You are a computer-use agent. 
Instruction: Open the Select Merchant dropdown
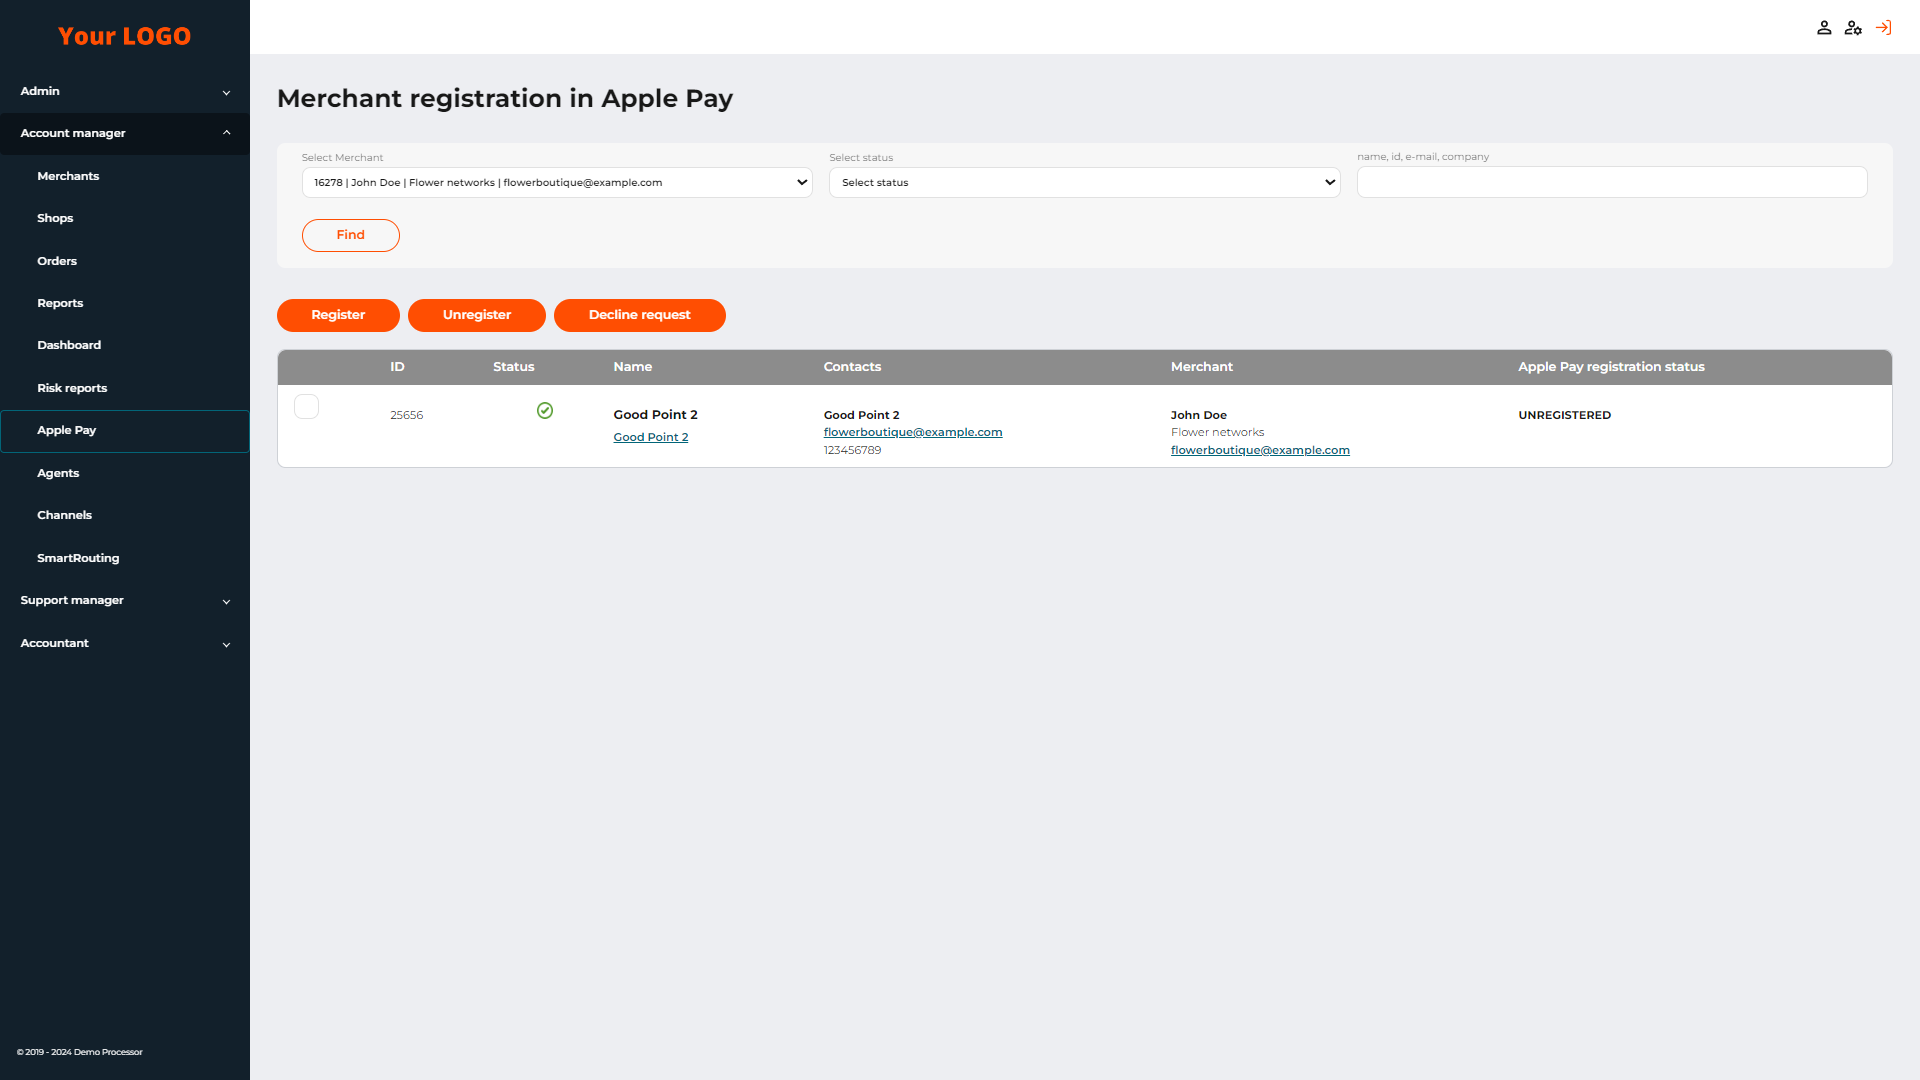click(557, 183)
